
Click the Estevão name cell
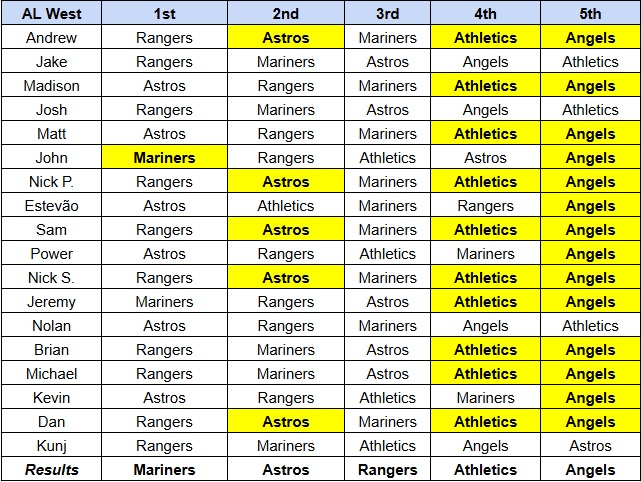[51, 206]
